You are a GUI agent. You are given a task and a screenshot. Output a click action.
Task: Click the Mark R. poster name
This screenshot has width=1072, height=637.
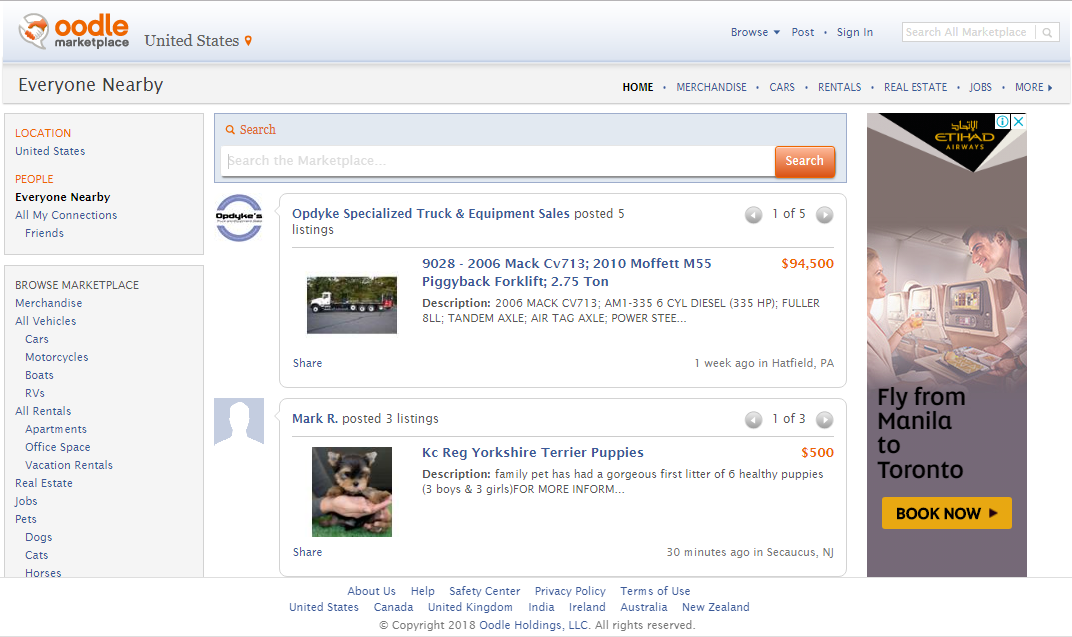click(x=314, y=418)
